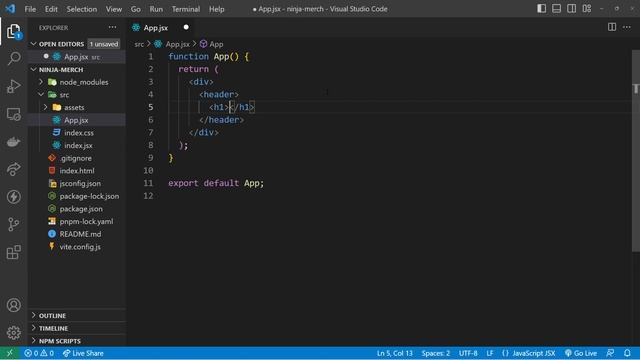Open the customize layout icon

(x=587, y=9)
